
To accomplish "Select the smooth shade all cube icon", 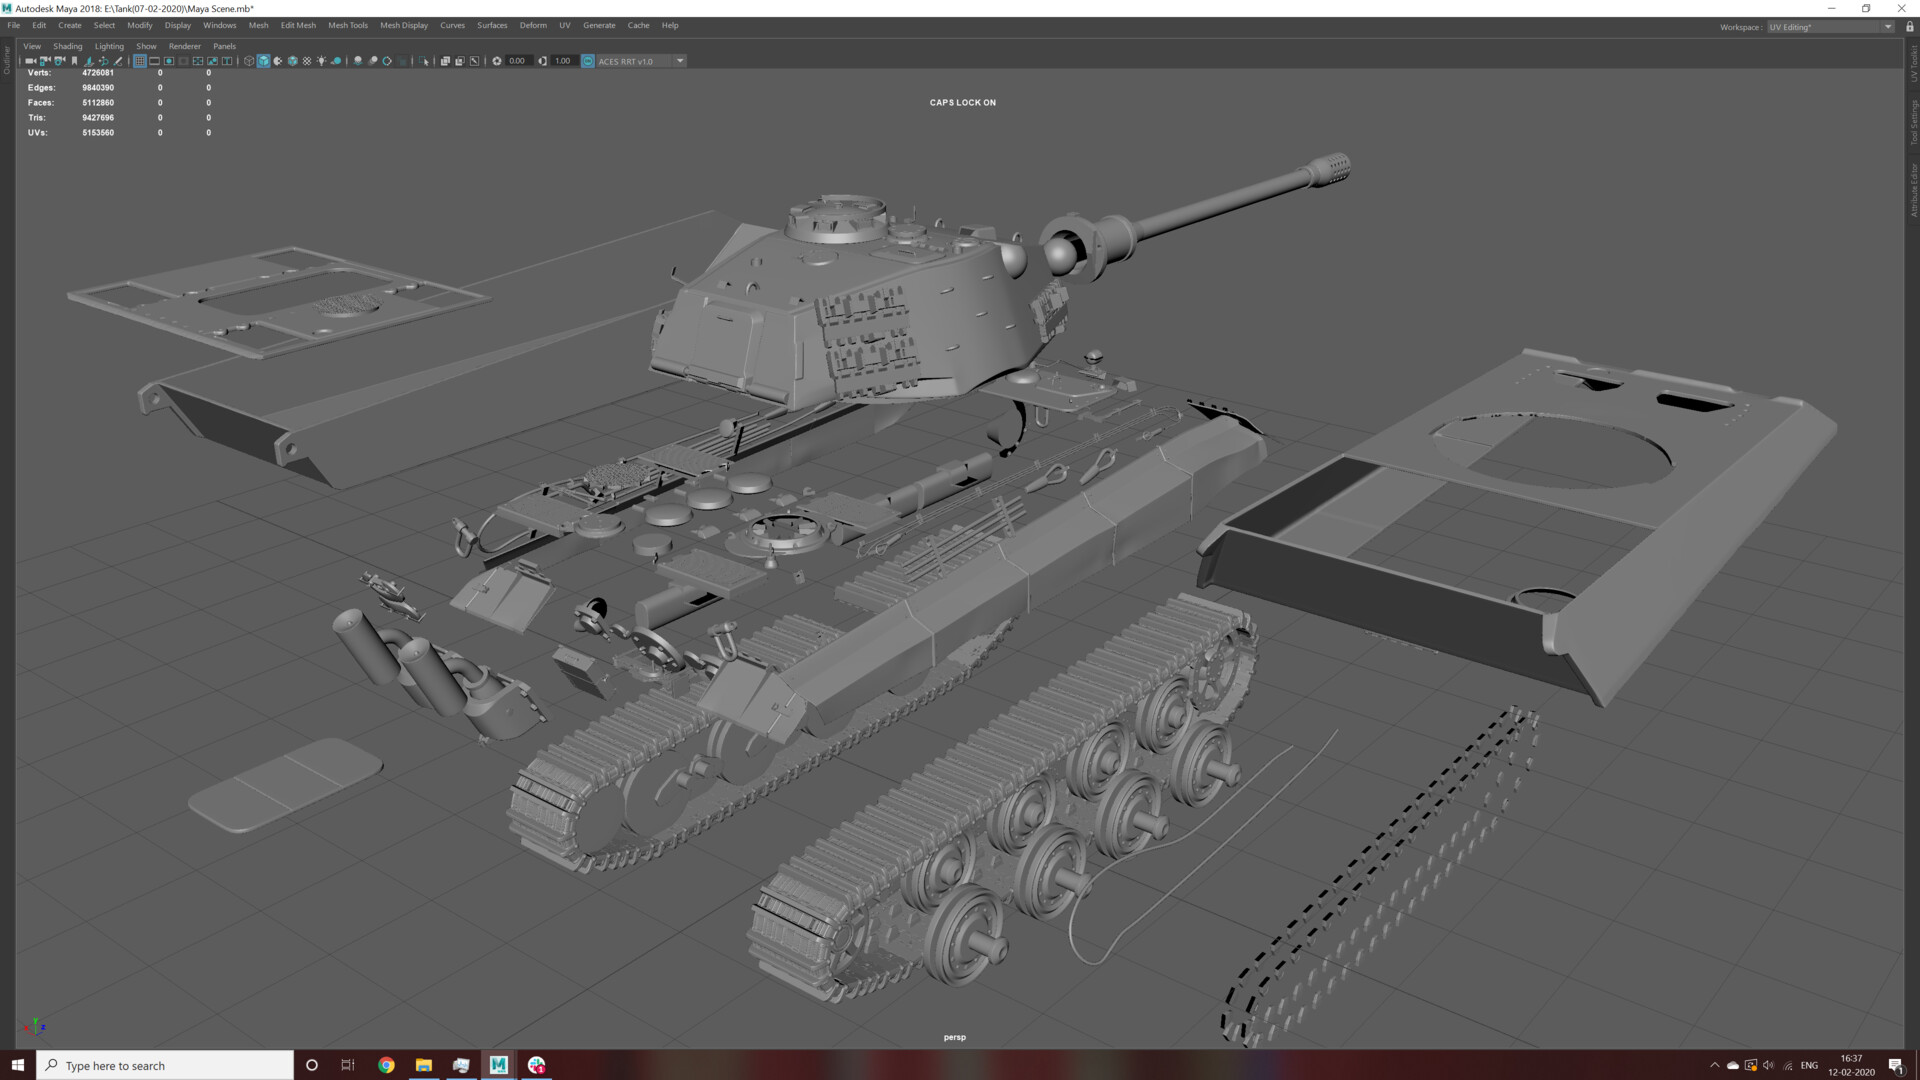I will (263, 61).
